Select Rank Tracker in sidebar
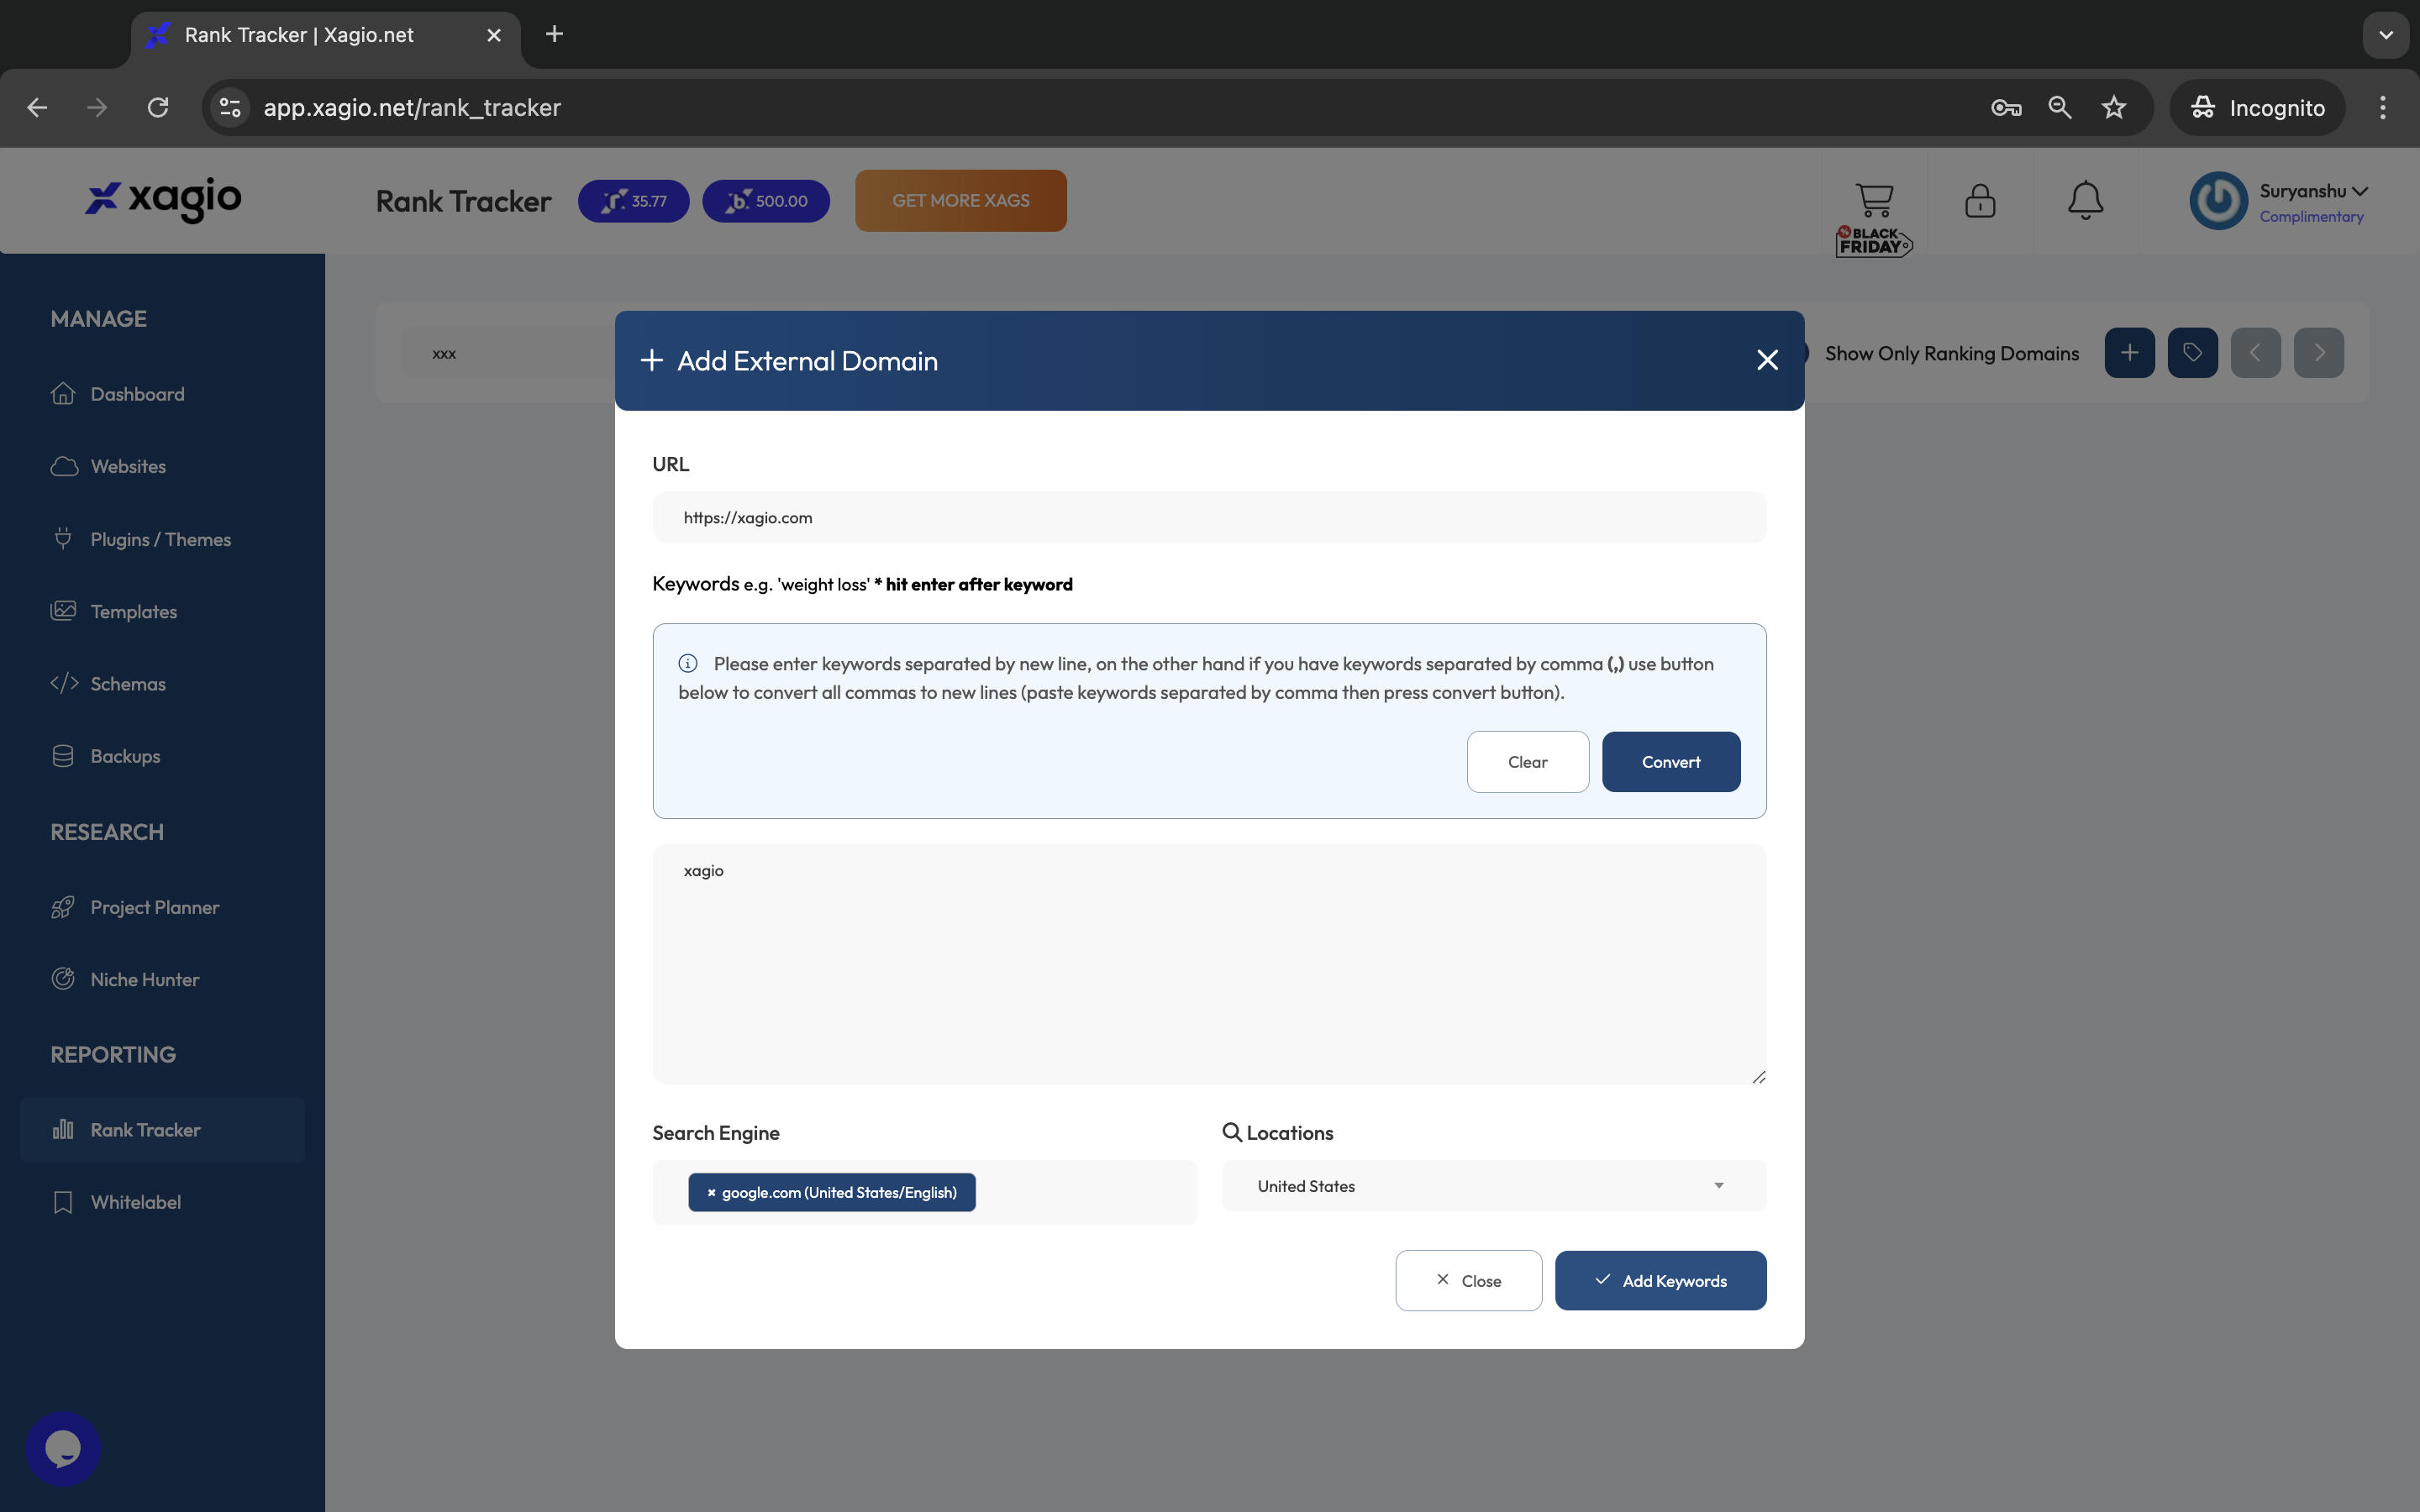This screenshot has height=1512, width=2420. (162, 1130)
